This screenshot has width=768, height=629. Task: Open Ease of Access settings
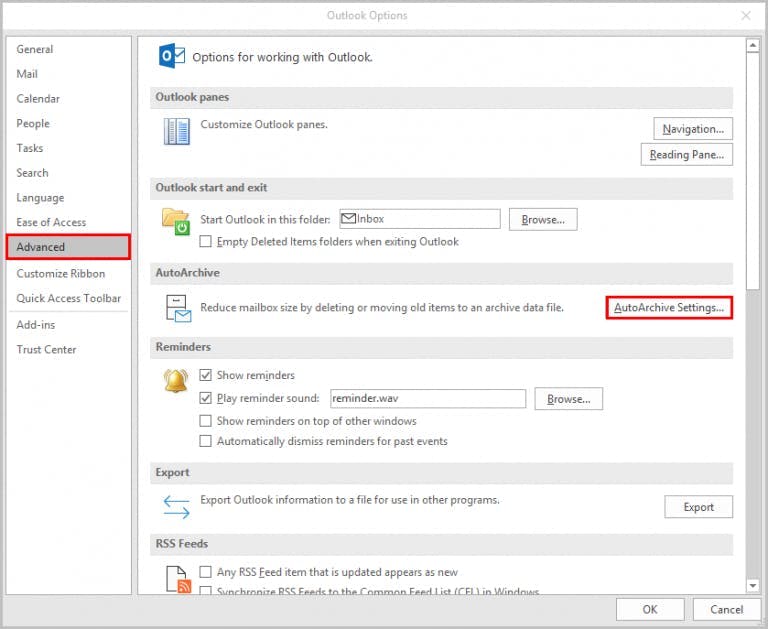pos(69,222)
